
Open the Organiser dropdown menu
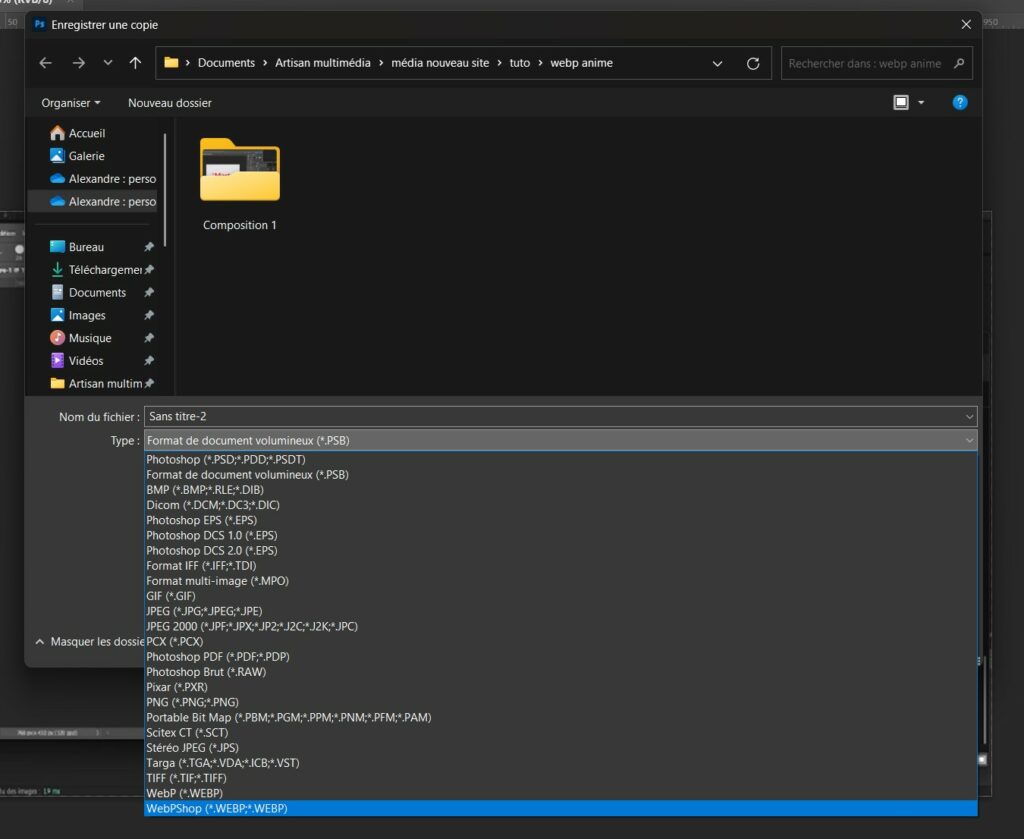click(71, 103)
